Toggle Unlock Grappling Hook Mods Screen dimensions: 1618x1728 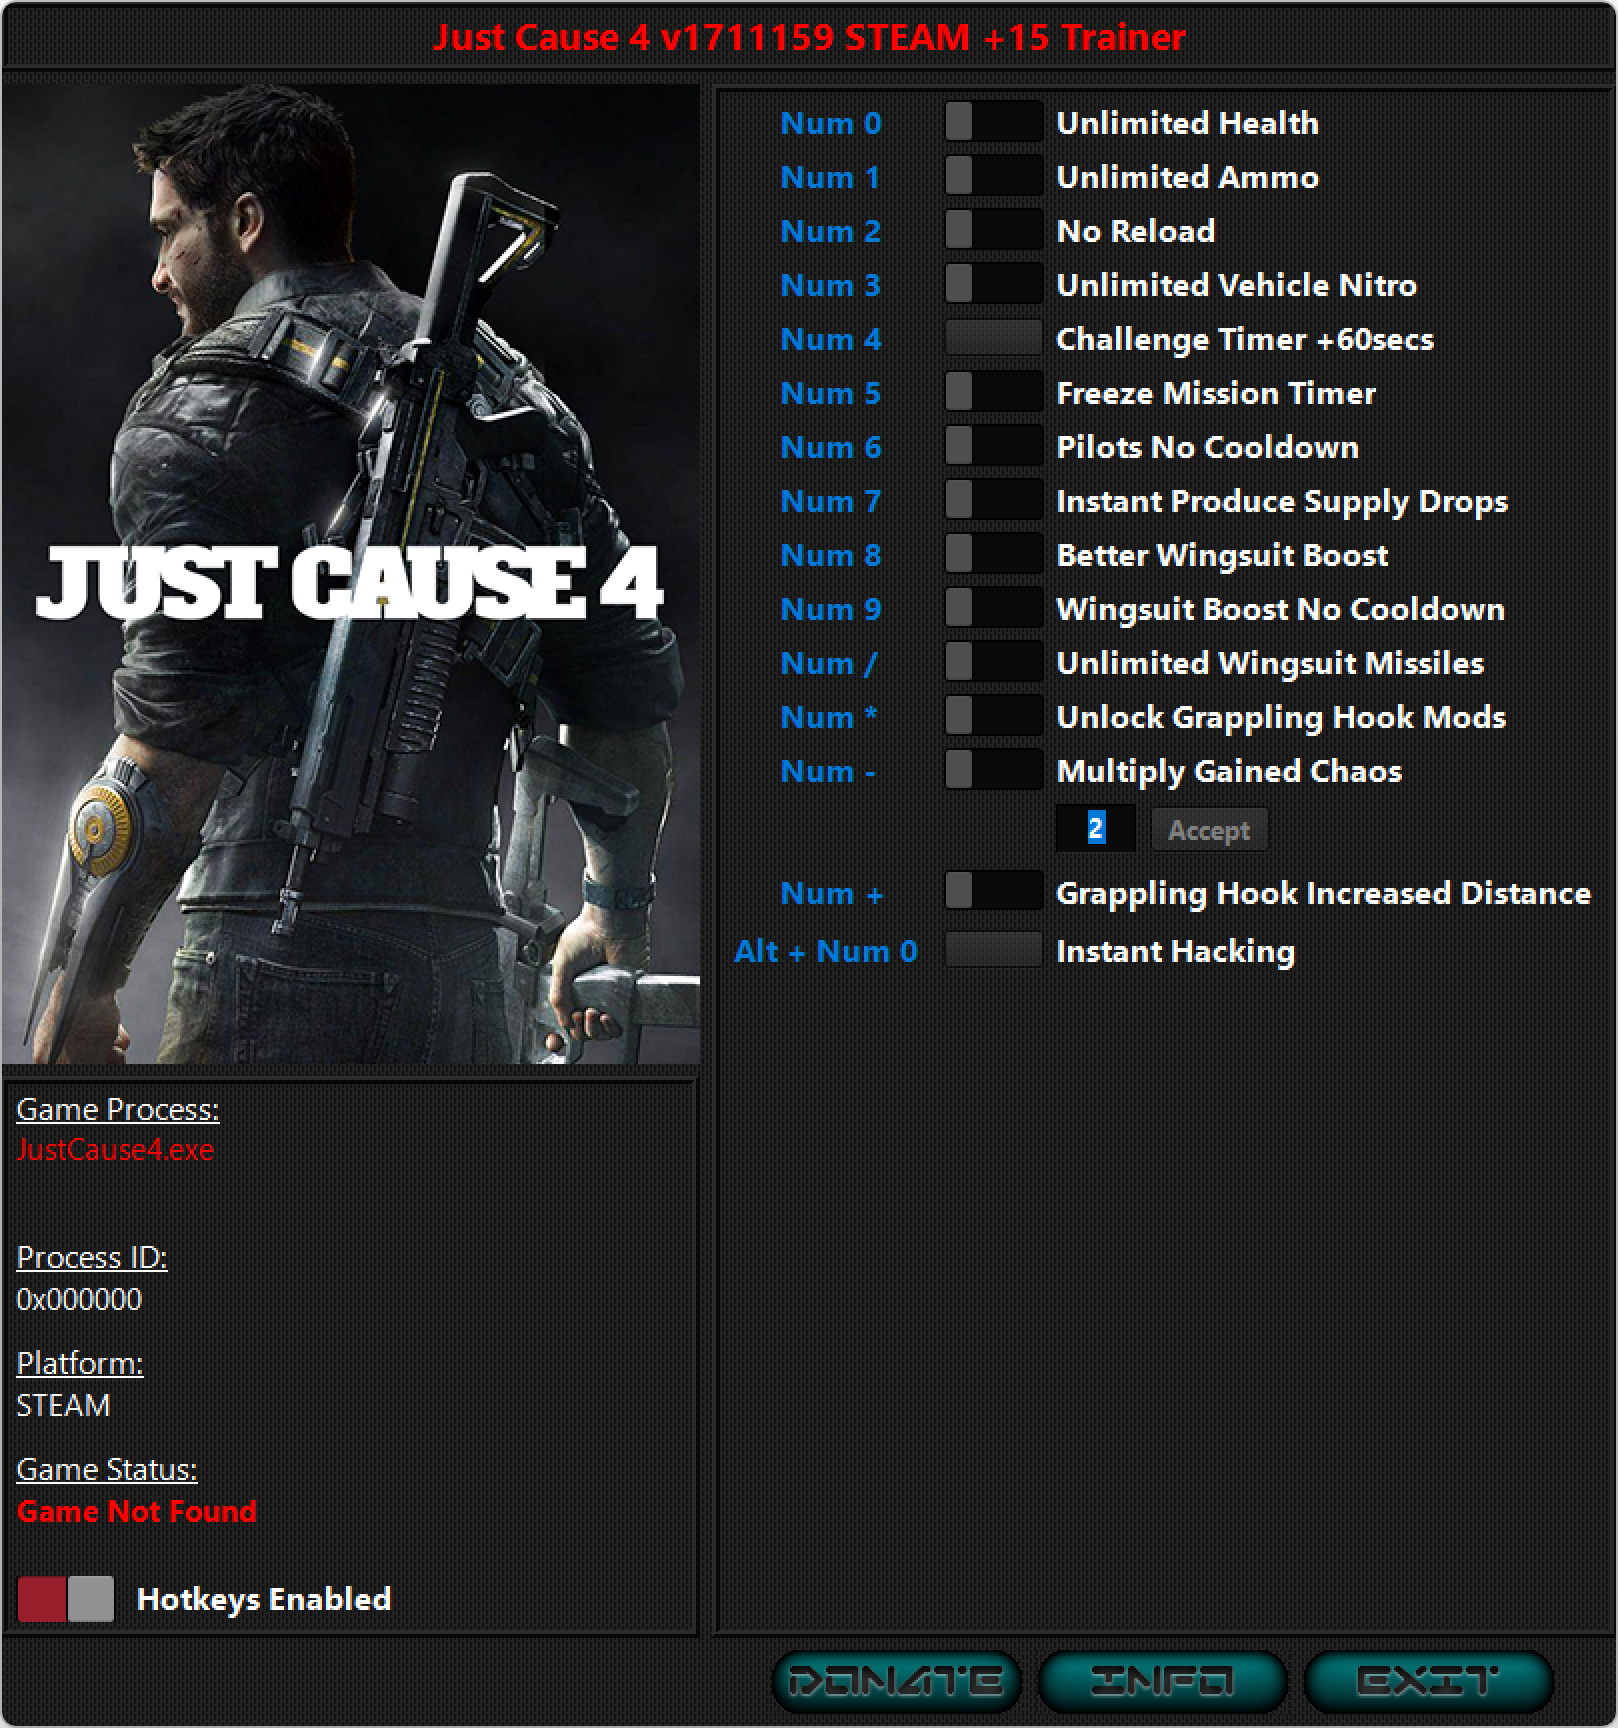tap(994, 717)
